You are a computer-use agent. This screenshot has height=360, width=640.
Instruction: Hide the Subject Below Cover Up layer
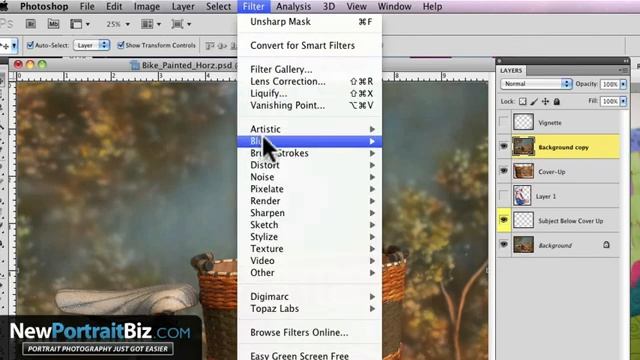(504, 220)
